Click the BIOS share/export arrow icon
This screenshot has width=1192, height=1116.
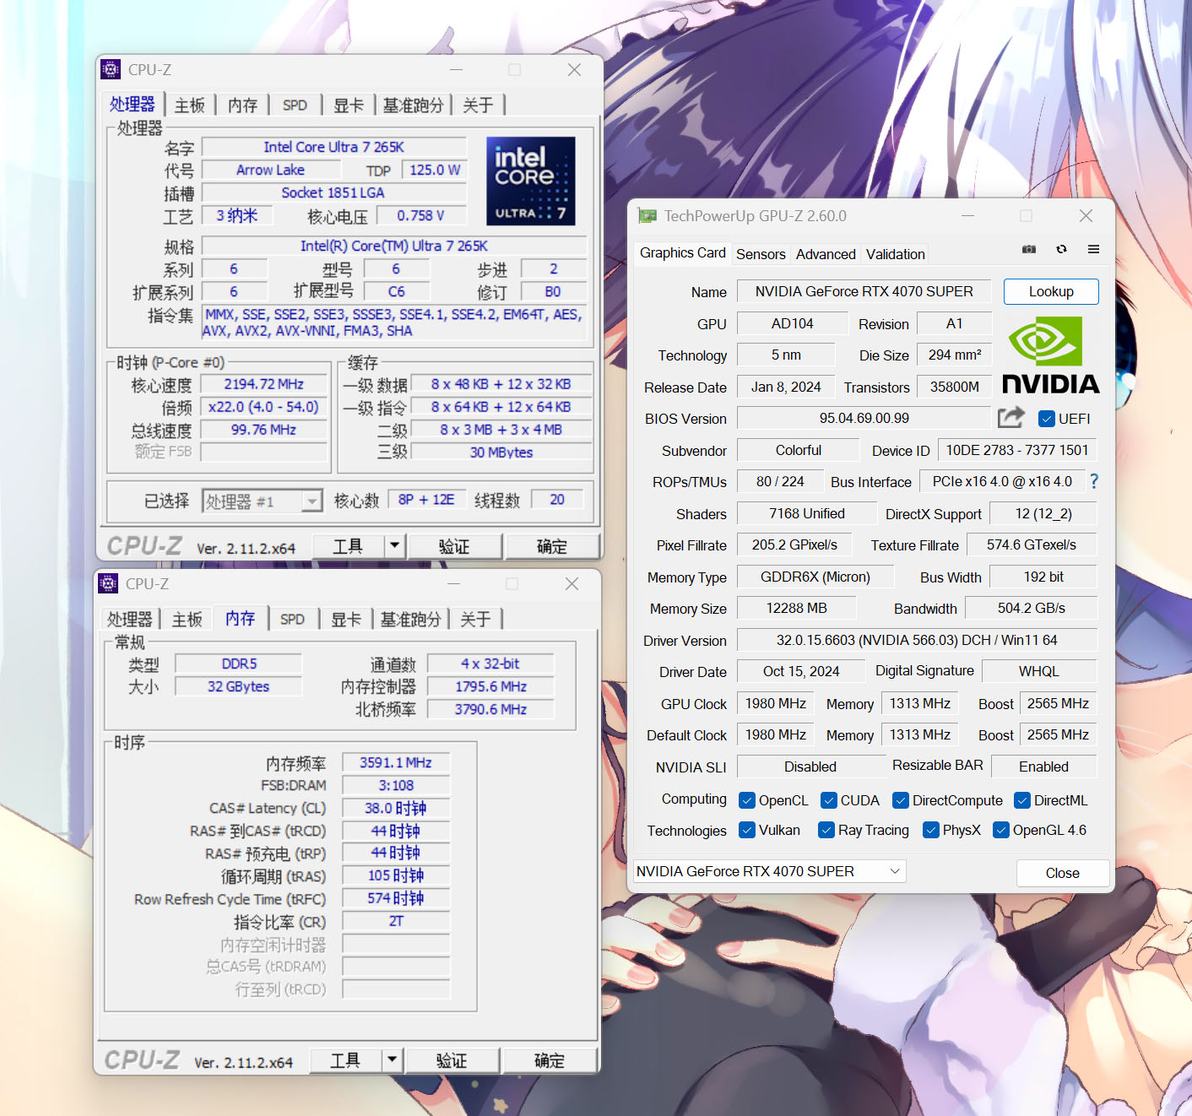[1011, 417]
